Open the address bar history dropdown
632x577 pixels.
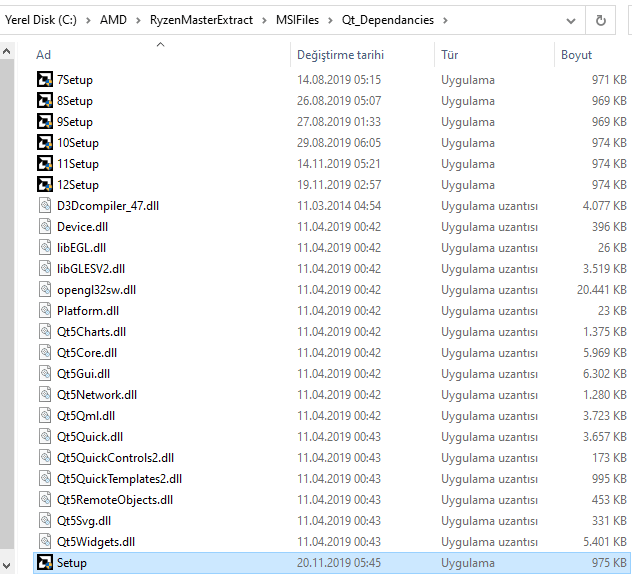tap(571, 21)
